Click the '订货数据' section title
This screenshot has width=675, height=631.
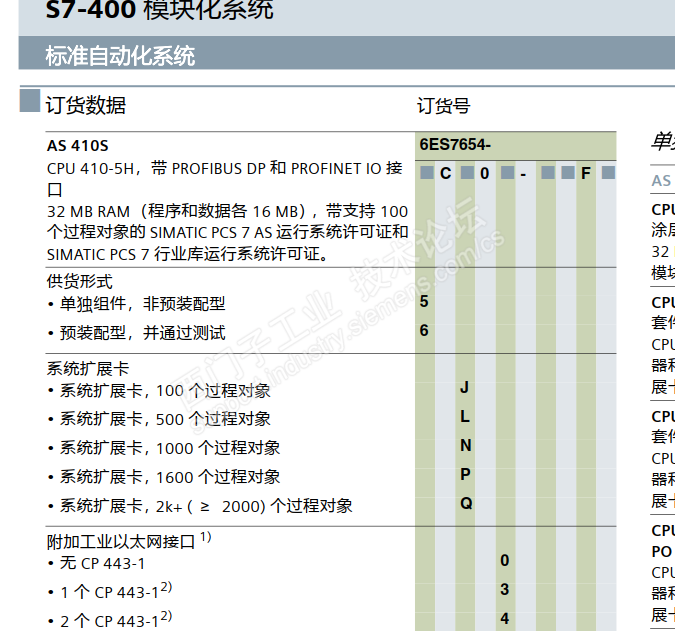(x=86, y=105)
